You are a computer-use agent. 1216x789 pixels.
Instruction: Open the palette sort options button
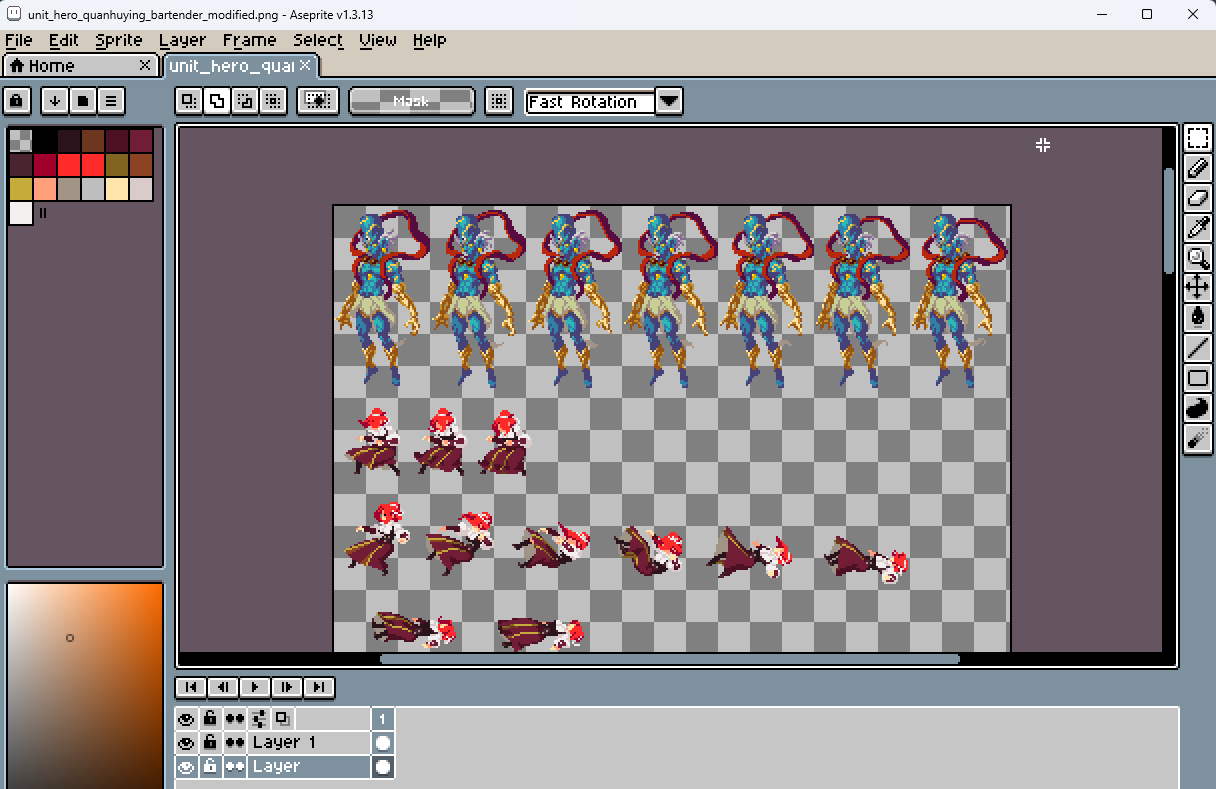click(x=55, y=100)
